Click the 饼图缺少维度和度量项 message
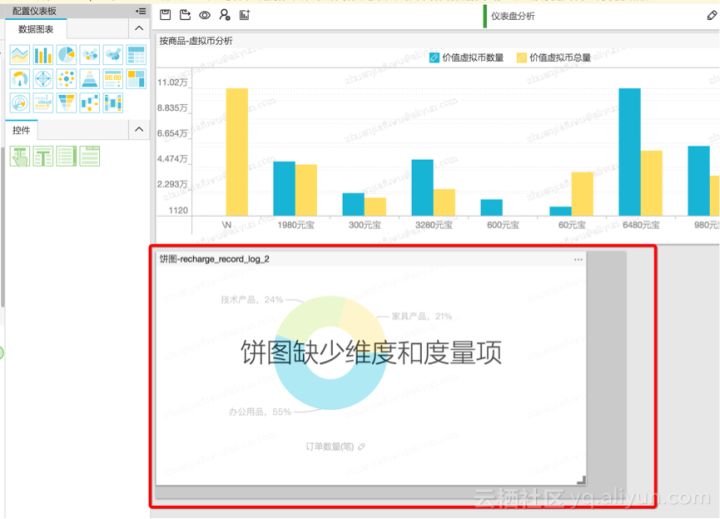Screen dimensions: 720x519 (x=371, y=352)
